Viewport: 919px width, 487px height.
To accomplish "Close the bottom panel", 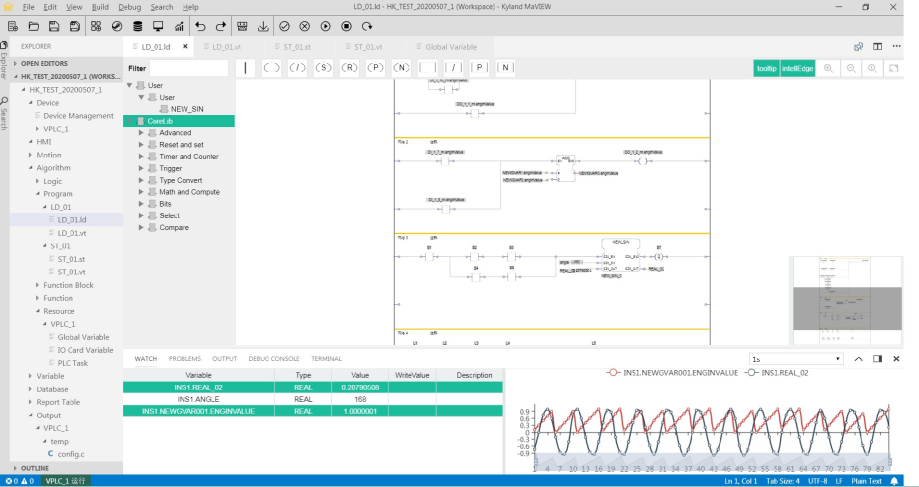I will pos(896,359).
